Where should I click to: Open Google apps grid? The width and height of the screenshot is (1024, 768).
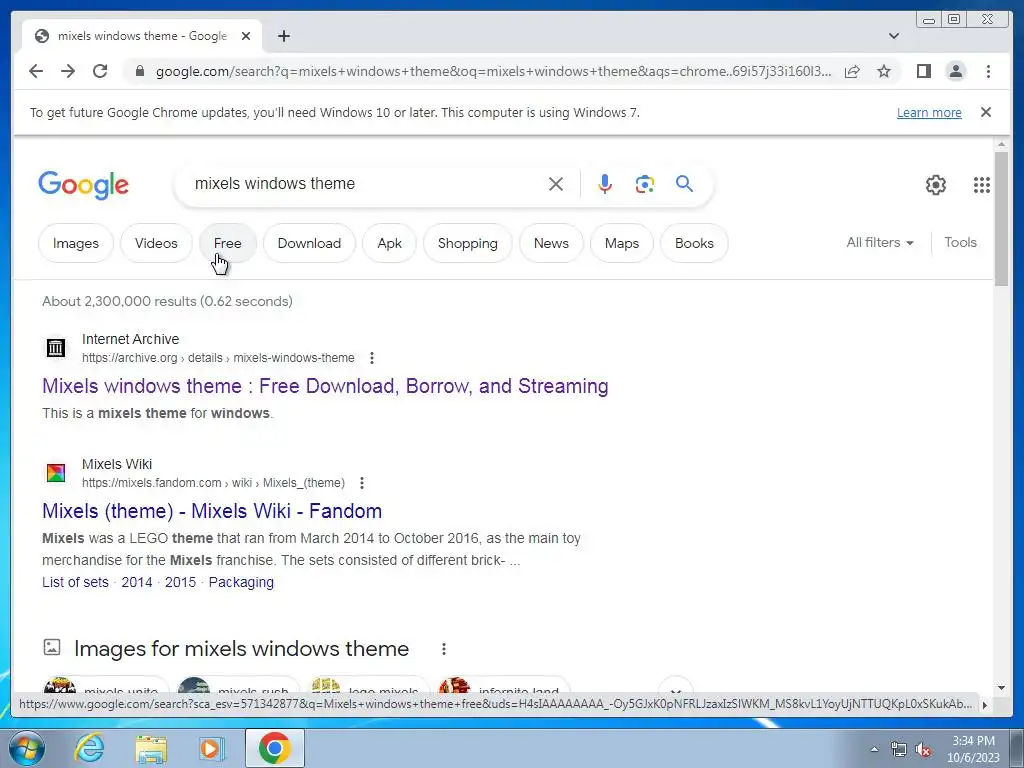tap(982, 185)
